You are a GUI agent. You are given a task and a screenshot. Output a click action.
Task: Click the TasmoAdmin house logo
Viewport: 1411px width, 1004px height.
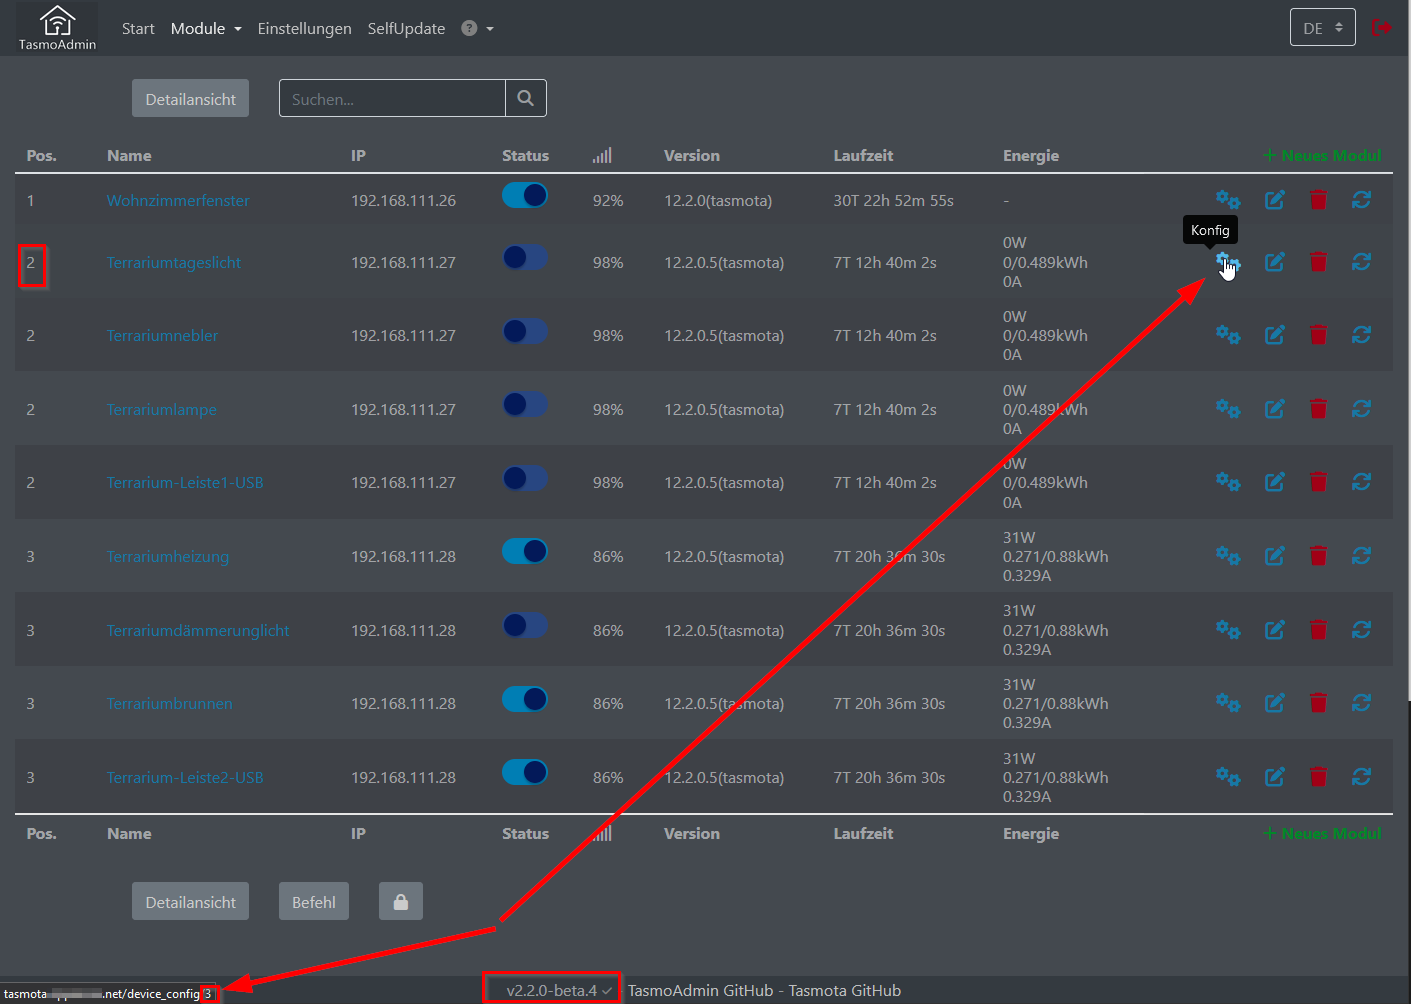(56, 27)
